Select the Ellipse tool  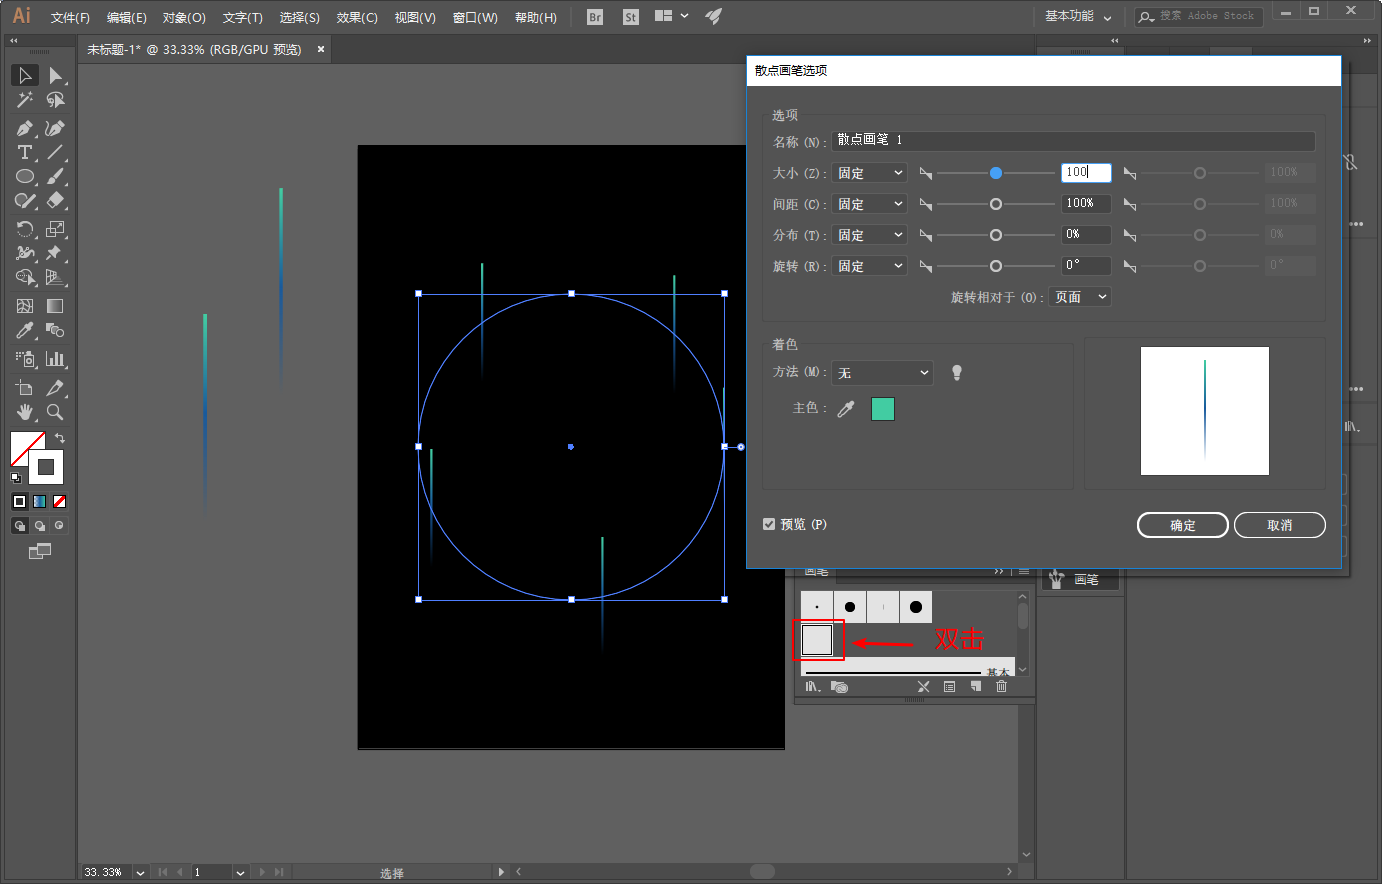pyautogui.click(x=25, y=177)
